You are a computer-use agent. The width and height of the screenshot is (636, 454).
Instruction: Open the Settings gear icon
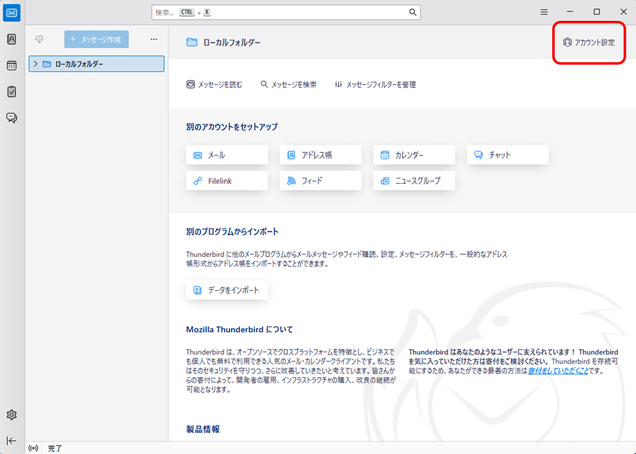pos(11,415)
